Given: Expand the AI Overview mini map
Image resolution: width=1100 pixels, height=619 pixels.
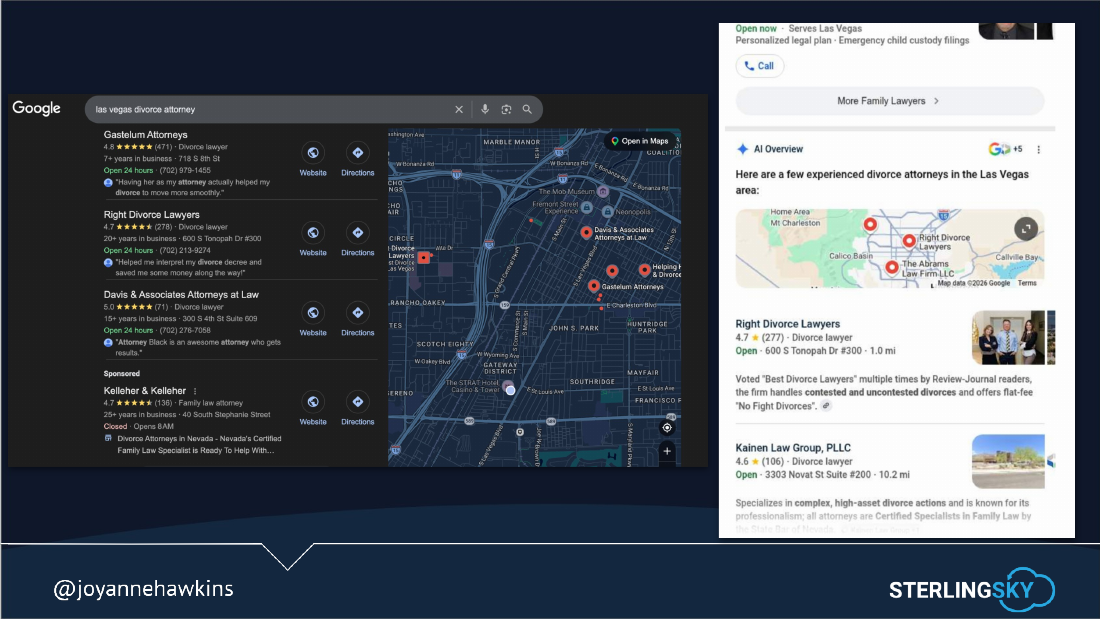Looking at the screenshot, I should point(1026,229).
